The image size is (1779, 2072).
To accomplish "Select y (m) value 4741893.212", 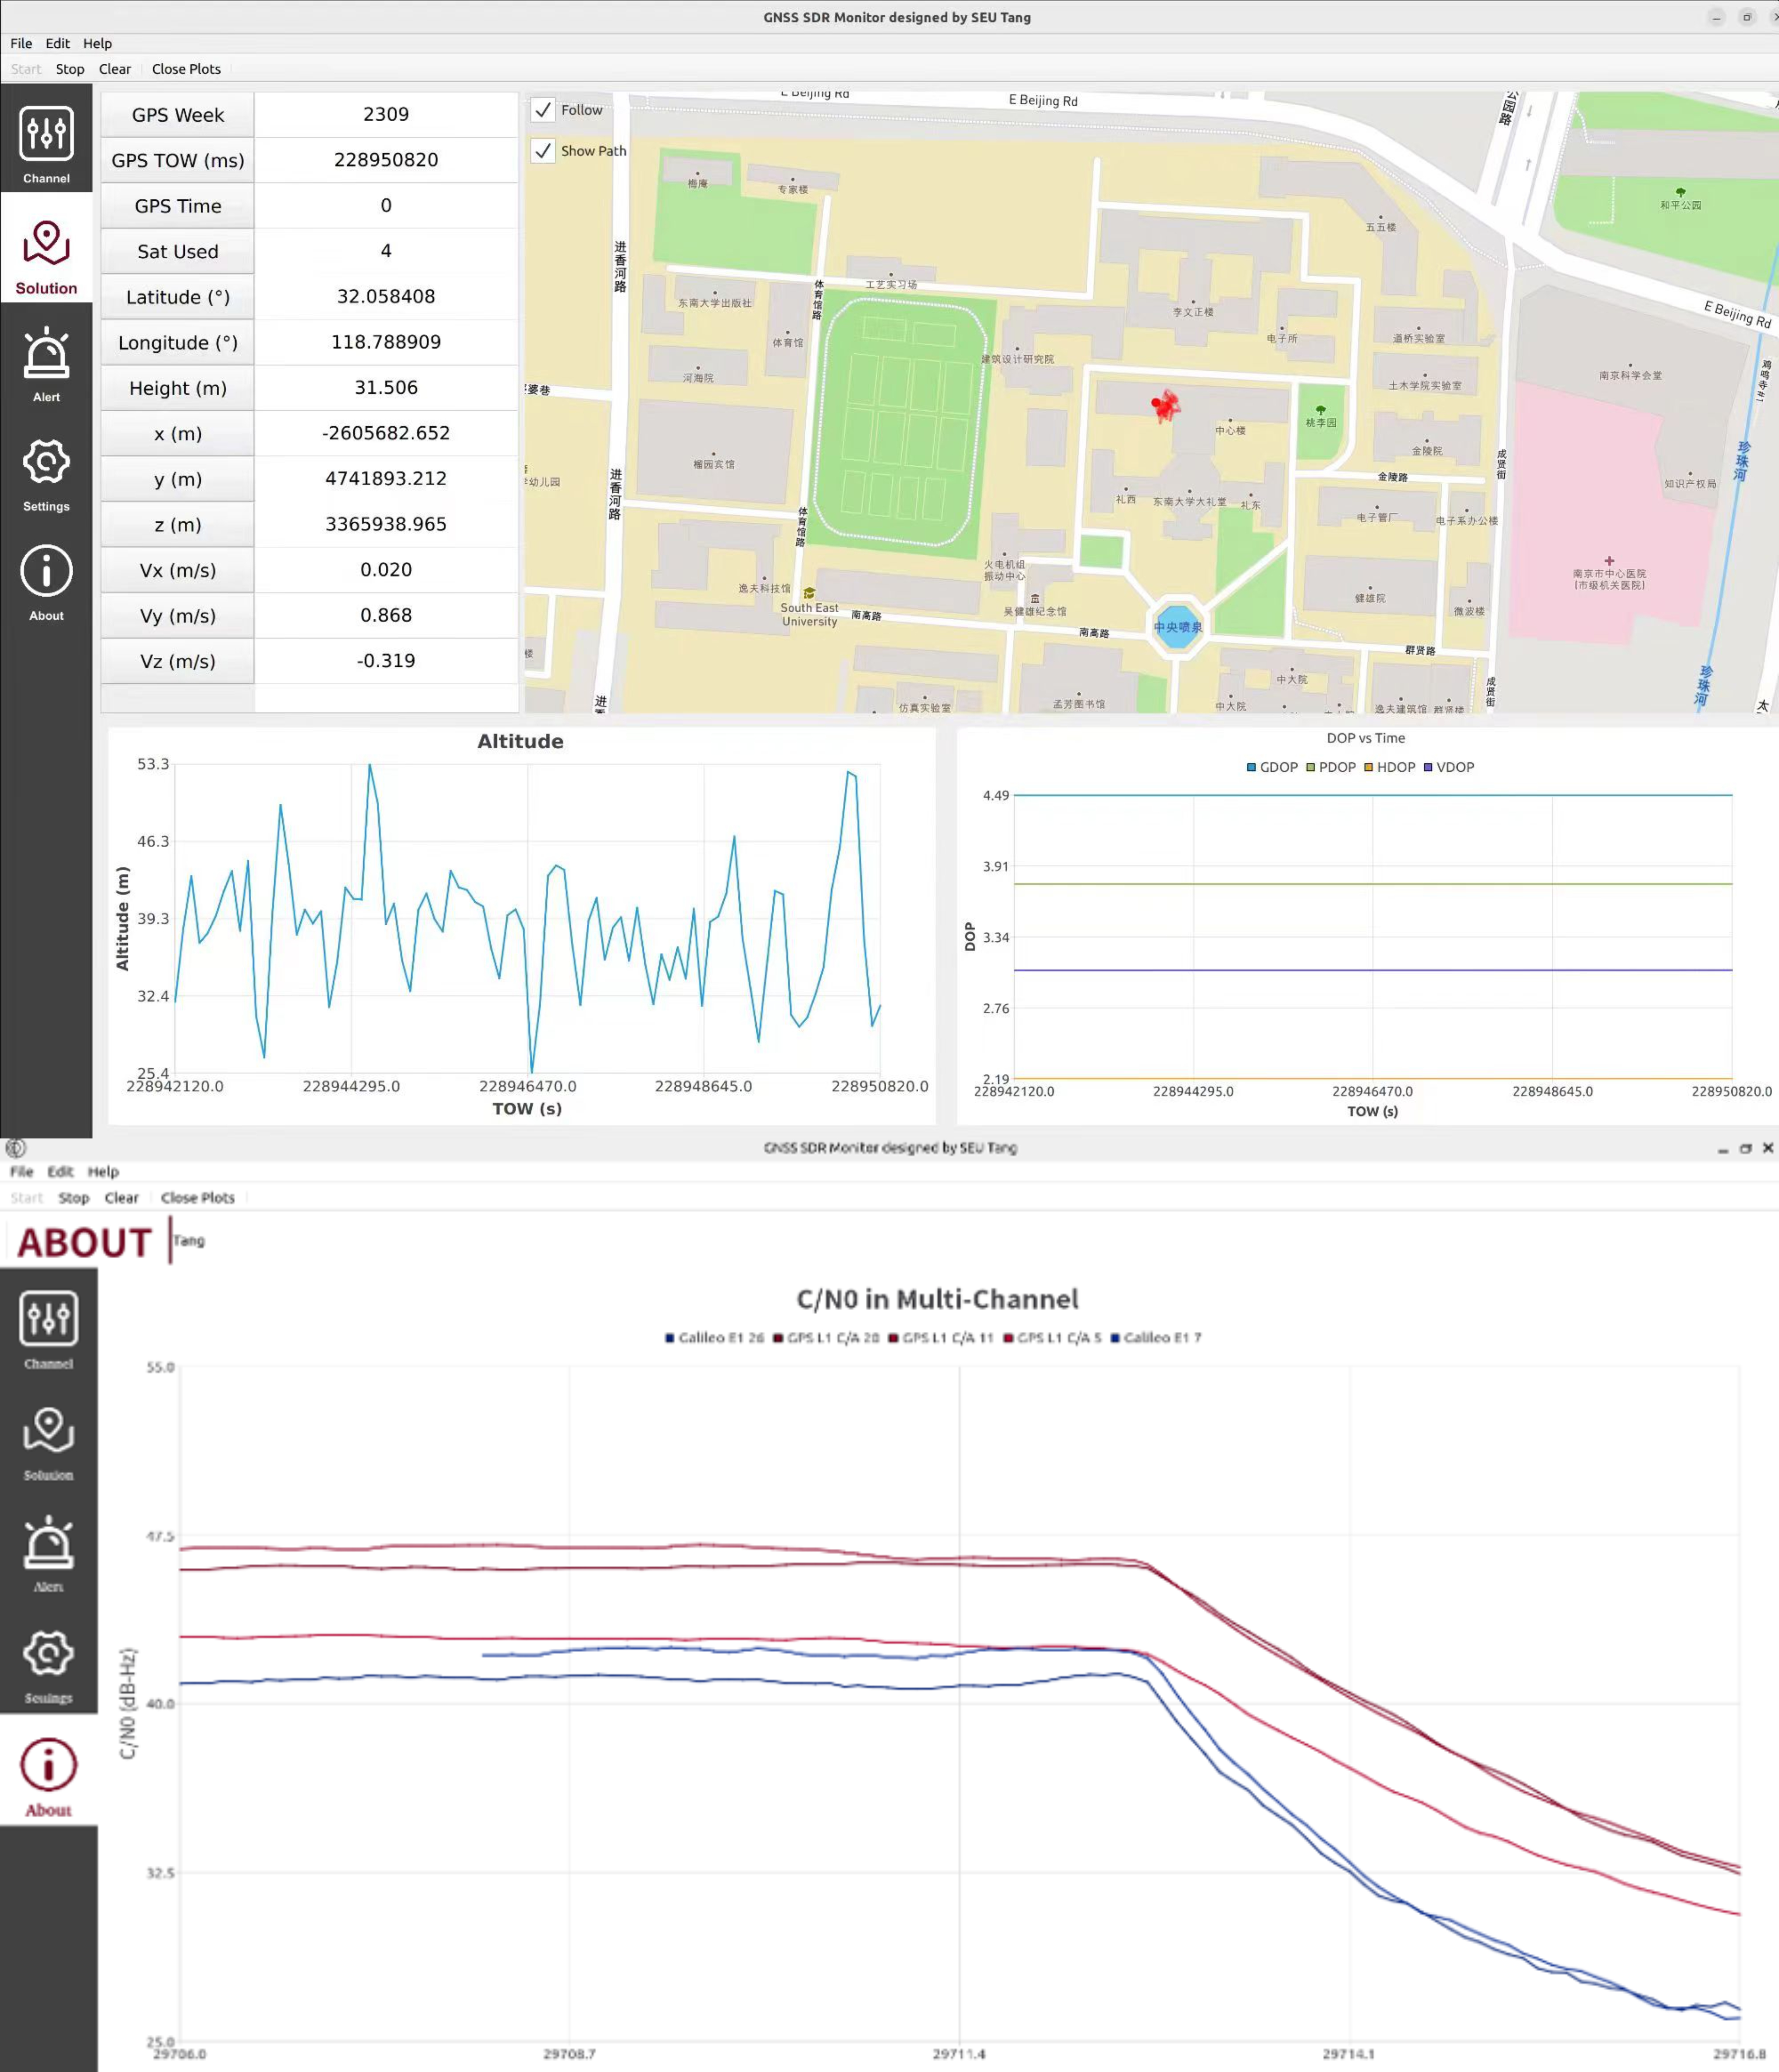I will [x=386, y=478].
